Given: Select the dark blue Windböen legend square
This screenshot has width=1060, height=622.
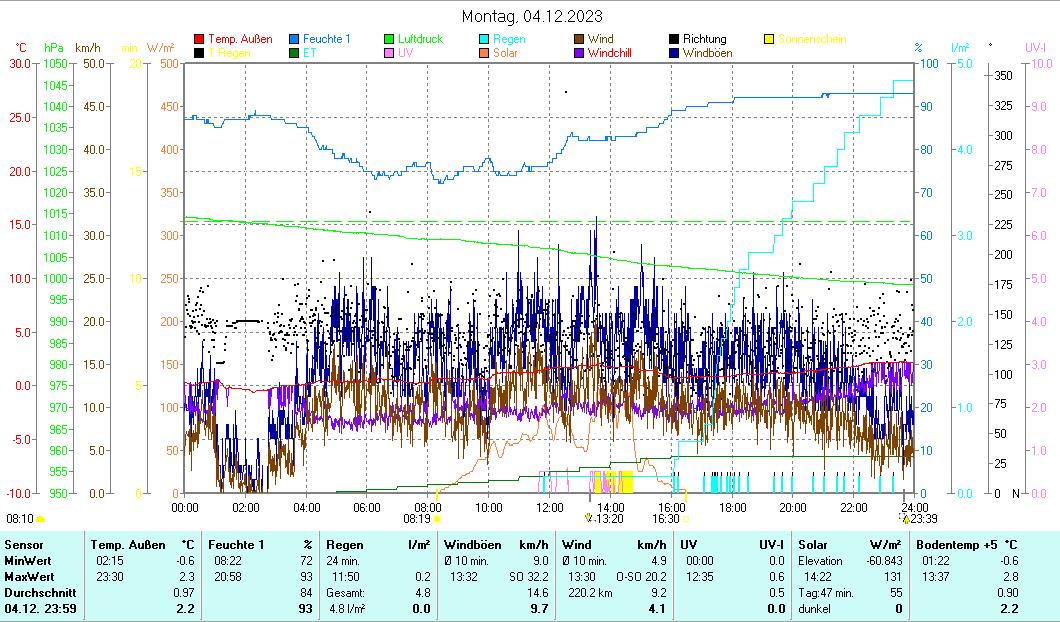Looking at the screenshot, I should click(675, 53).
